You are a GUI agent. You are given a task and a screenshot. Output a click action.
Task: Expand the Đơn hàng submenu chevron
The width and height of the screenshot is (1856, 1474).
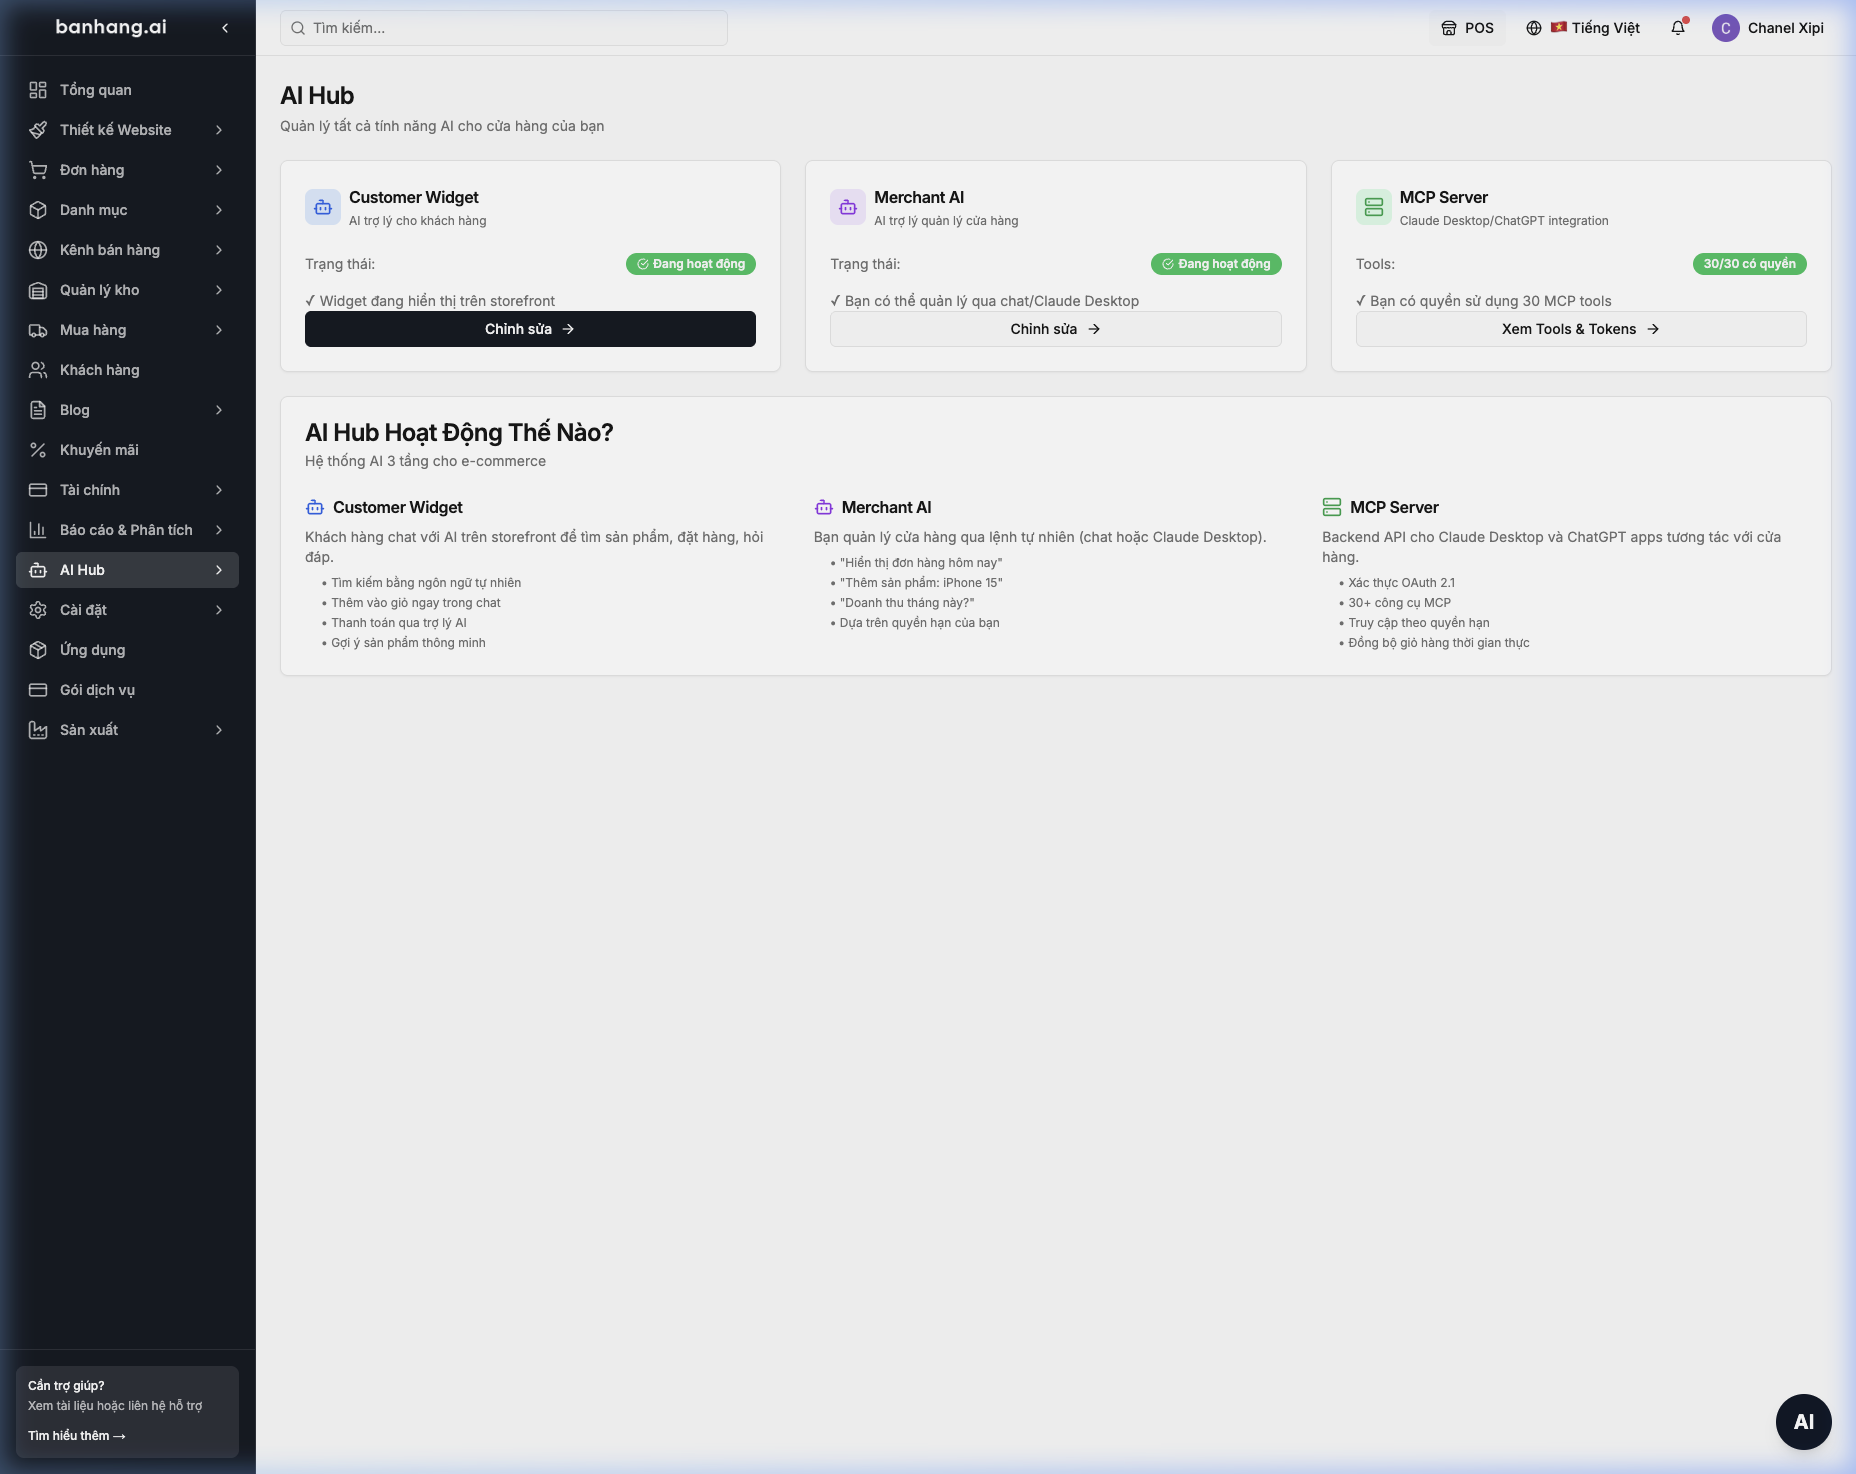click(x=219, y=170)
